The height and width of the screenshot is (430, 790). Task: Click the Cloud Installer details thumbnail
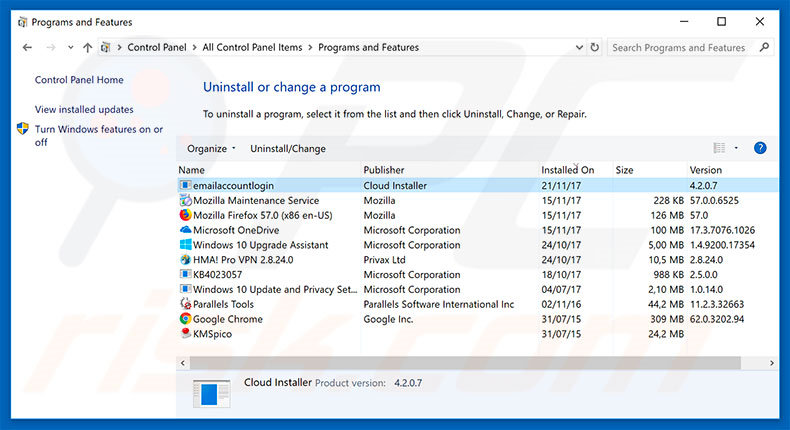click(x=212, y=393)
